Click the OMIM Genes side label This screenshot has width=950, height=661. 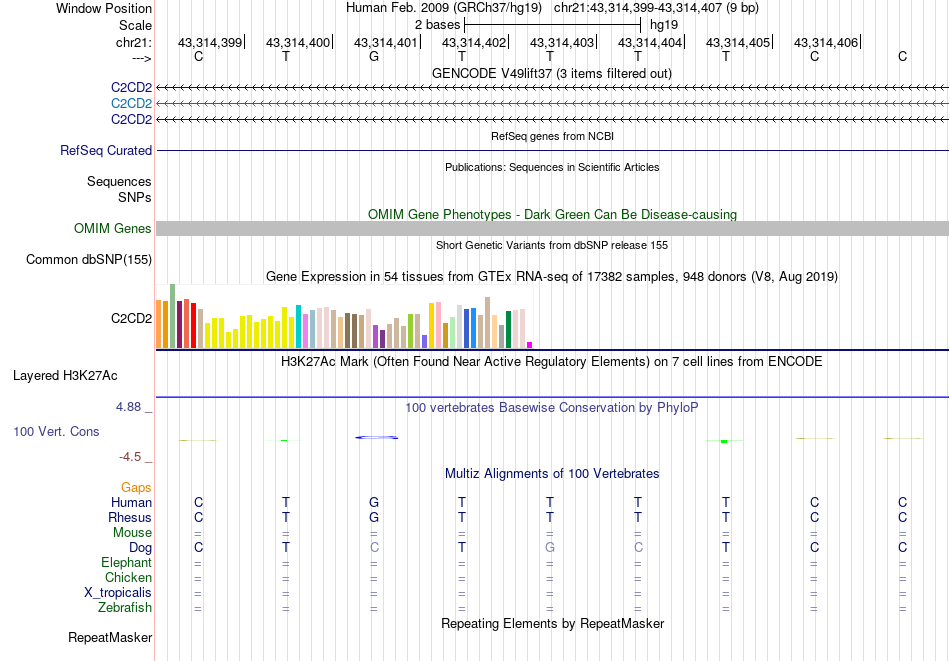(112, 228)
